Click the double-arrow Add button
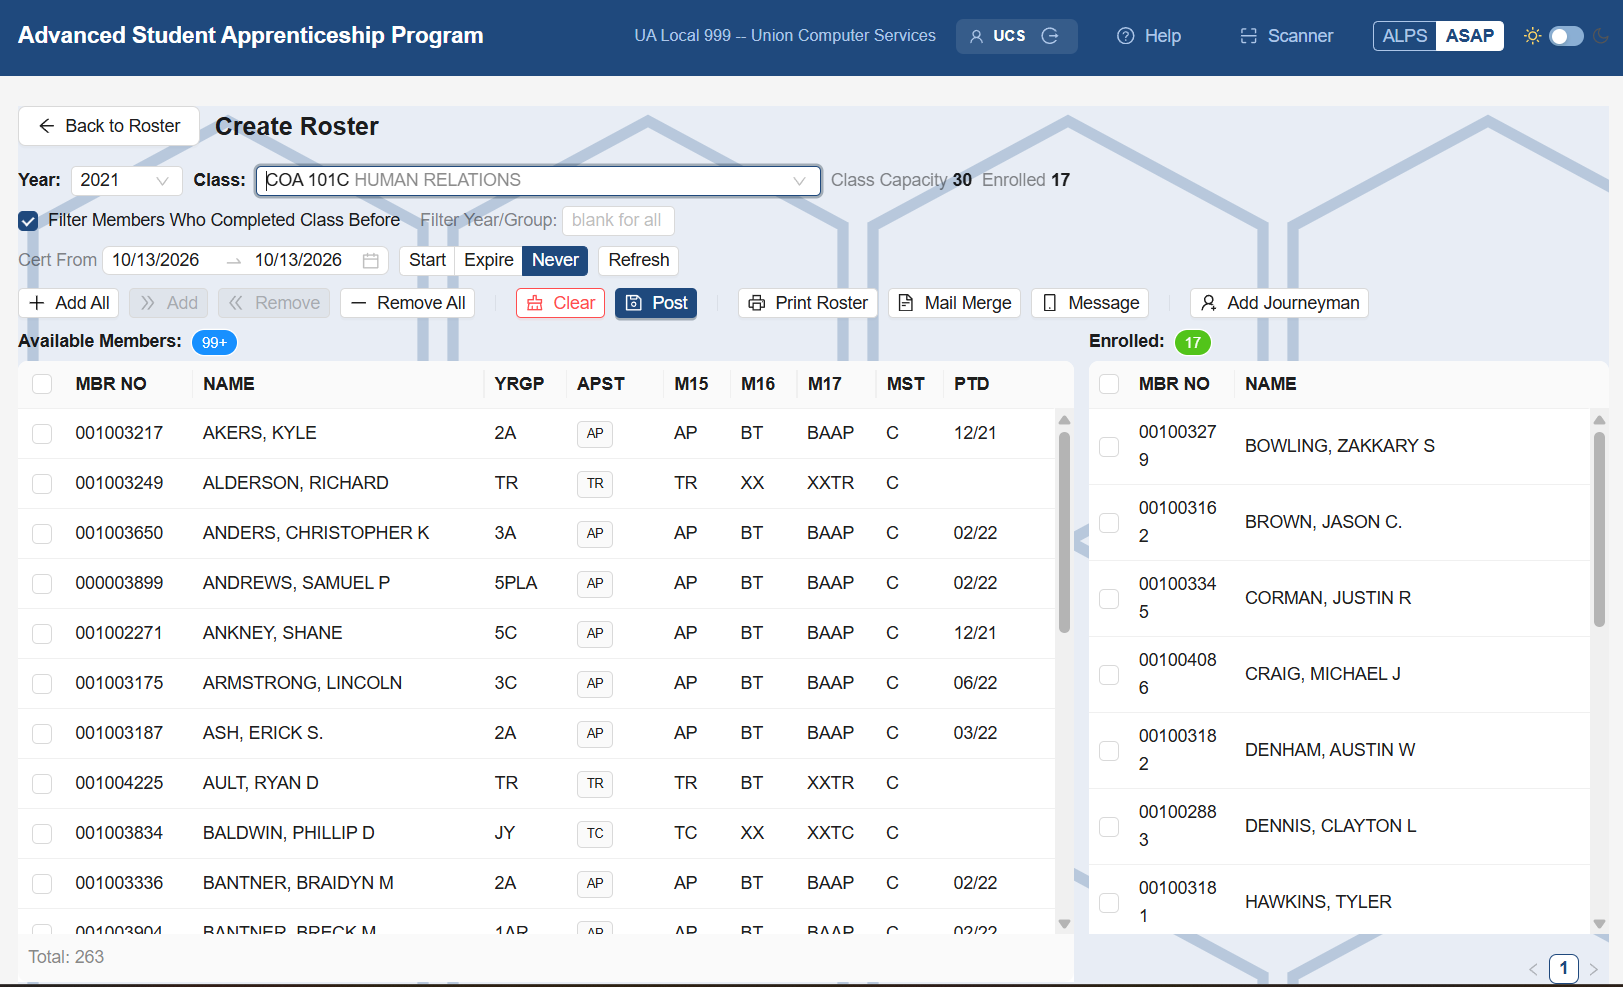Screen dimensions: 1623x987 point(168,303)
